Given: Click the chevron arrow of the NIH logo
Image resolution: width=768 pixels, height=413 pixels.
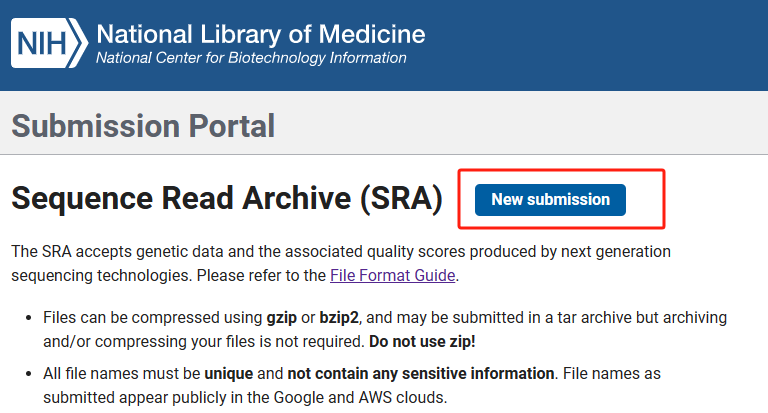Looking at the screenshot, I should (x=79, y=43).
